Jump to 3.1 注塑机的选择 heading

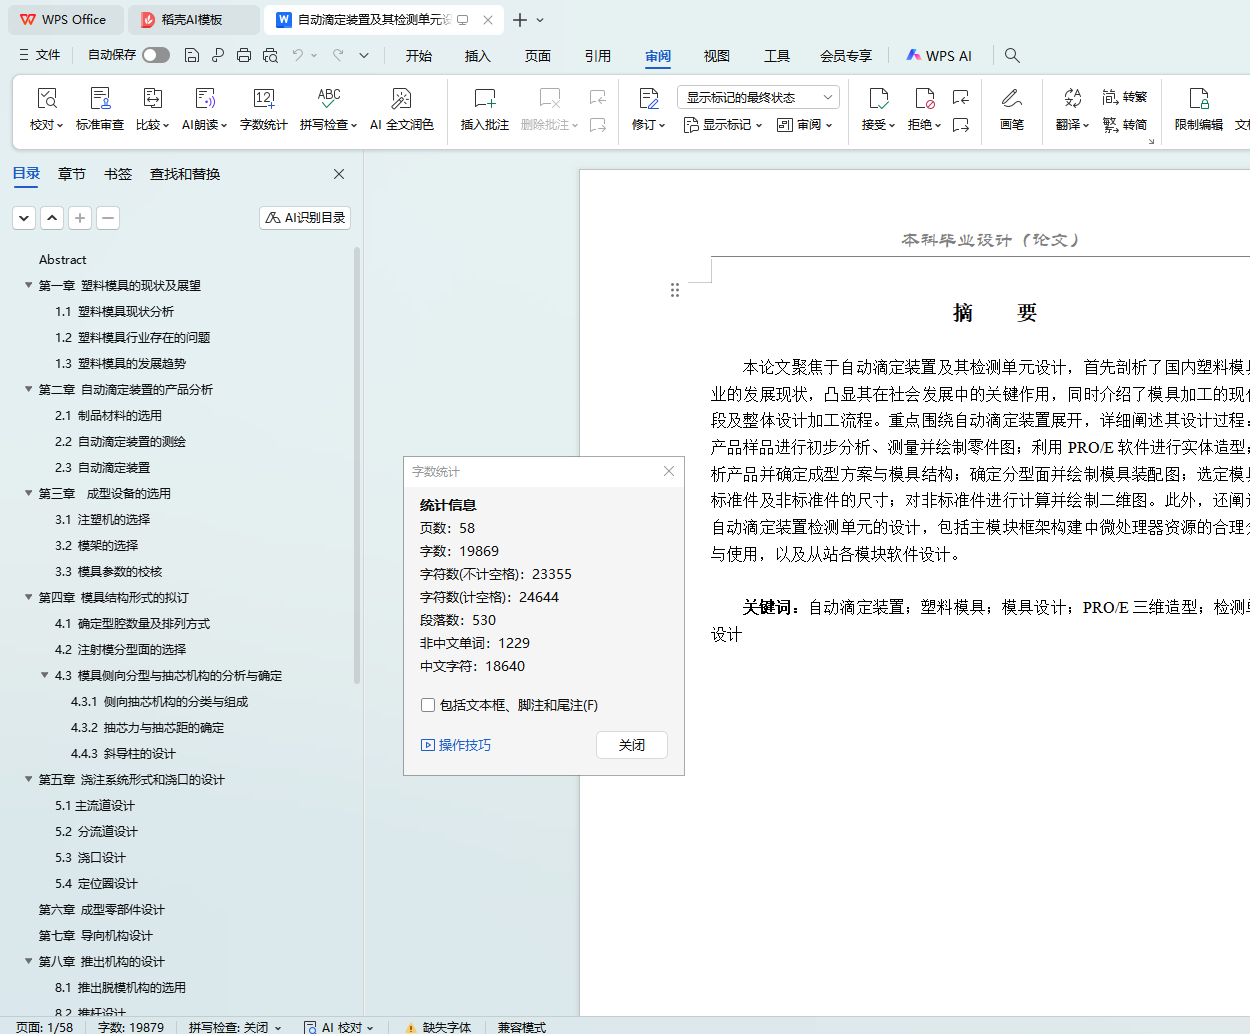tap(102, 519)
